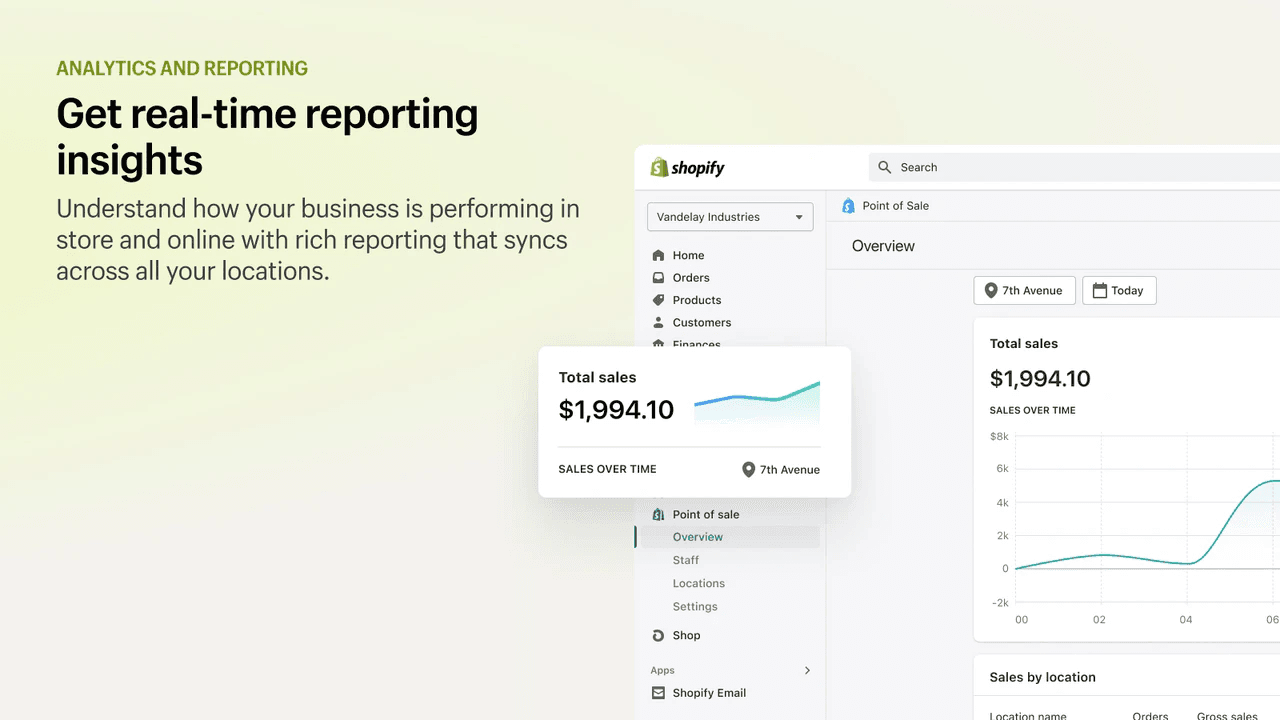
Task: Go to Locations in sidebar
Action: 699,583
